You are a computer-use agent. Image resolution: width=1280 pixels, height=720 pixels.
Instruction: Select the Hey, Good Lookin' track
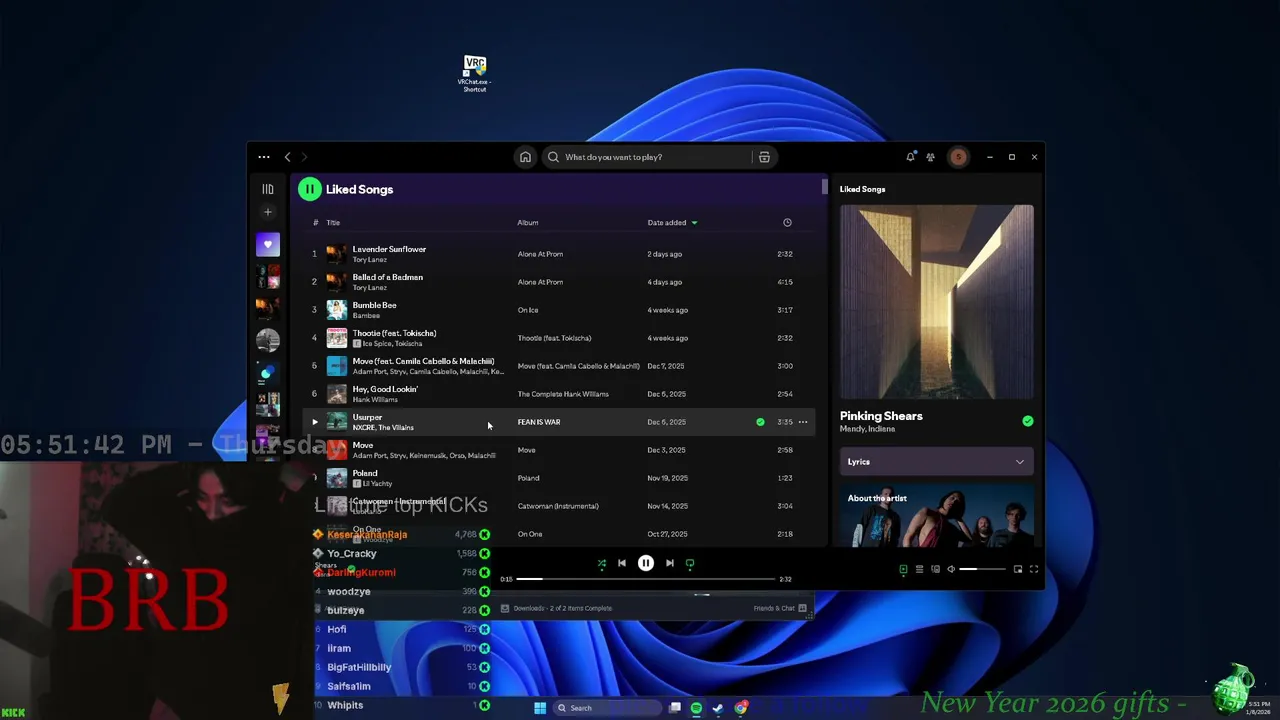point(560,394)
